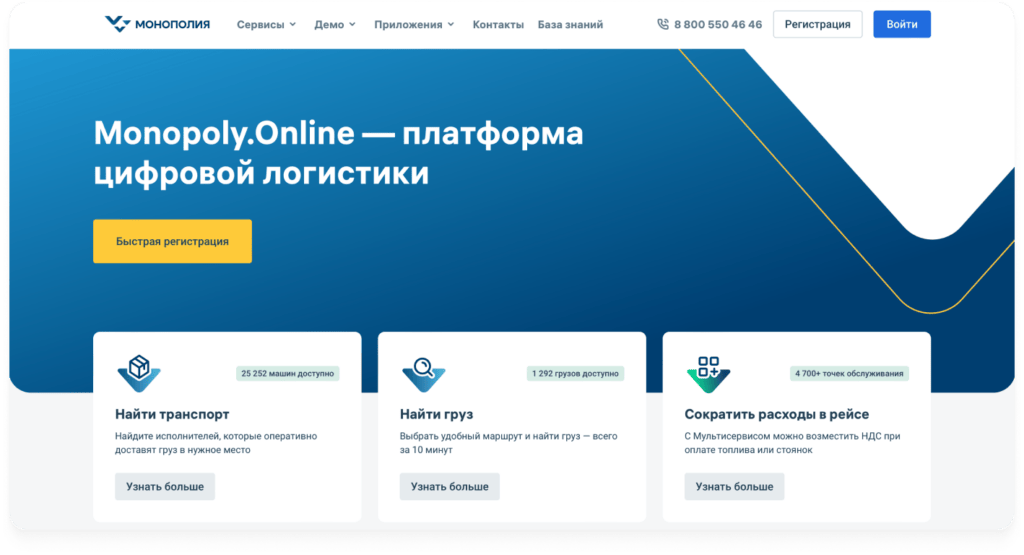Click the Monopoly.Online hero headline
Image resolution: width=1024 pixels, height=555 pixels.
point(338,153)
